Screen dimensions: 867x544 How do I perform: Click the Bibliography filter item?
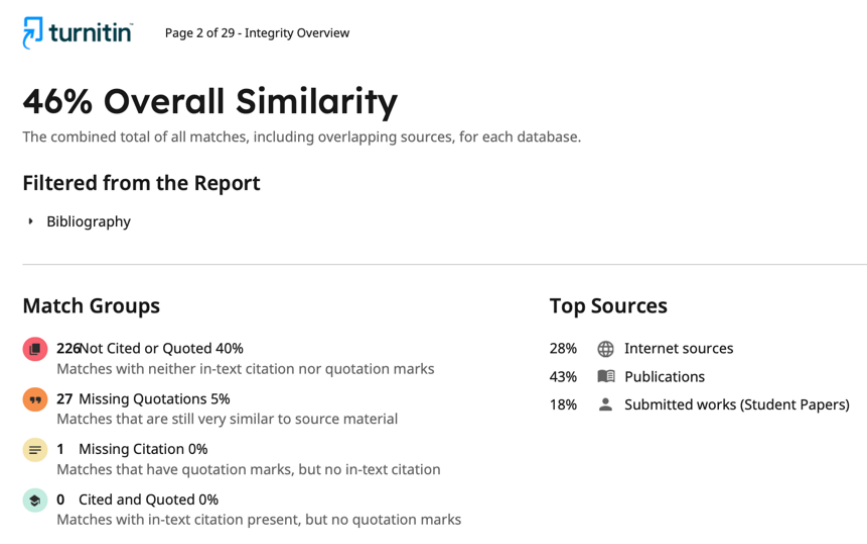(88, 222)
